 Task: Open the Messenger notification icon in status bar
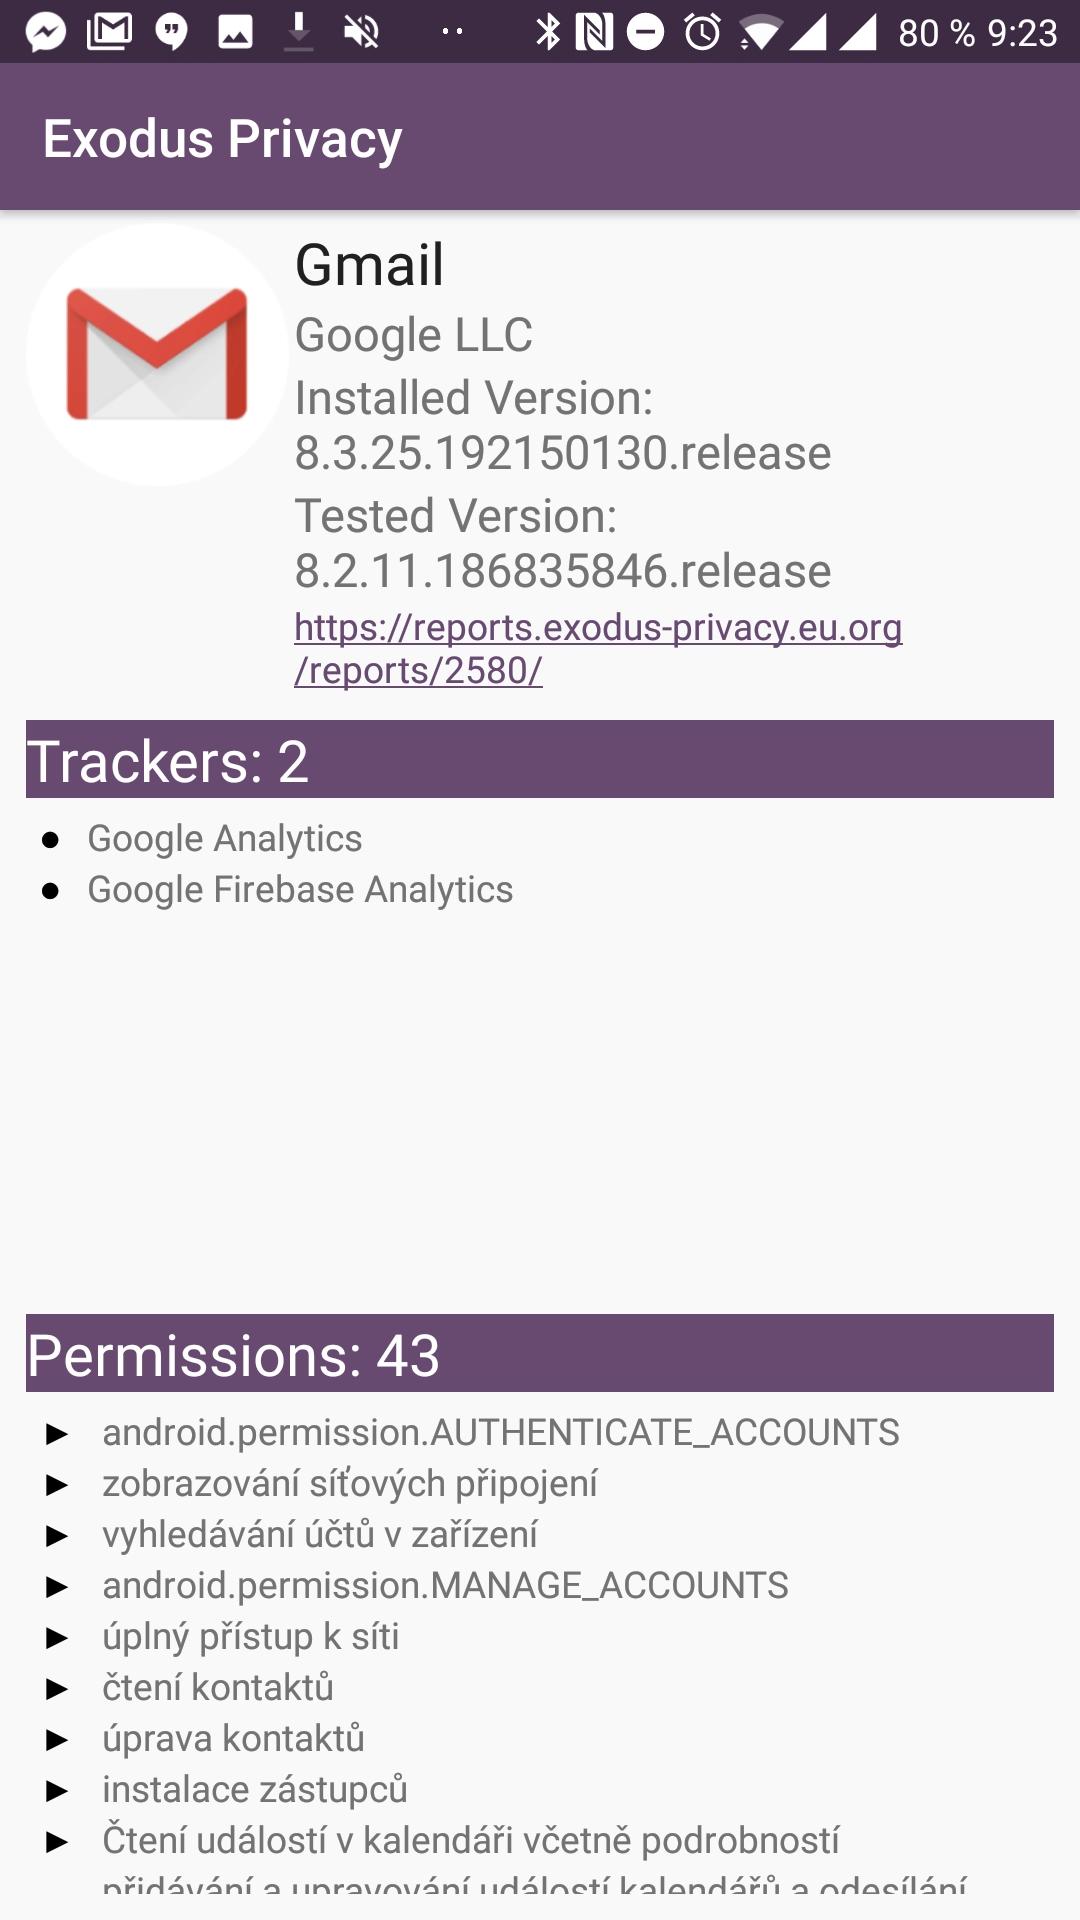tap(46, 33)
